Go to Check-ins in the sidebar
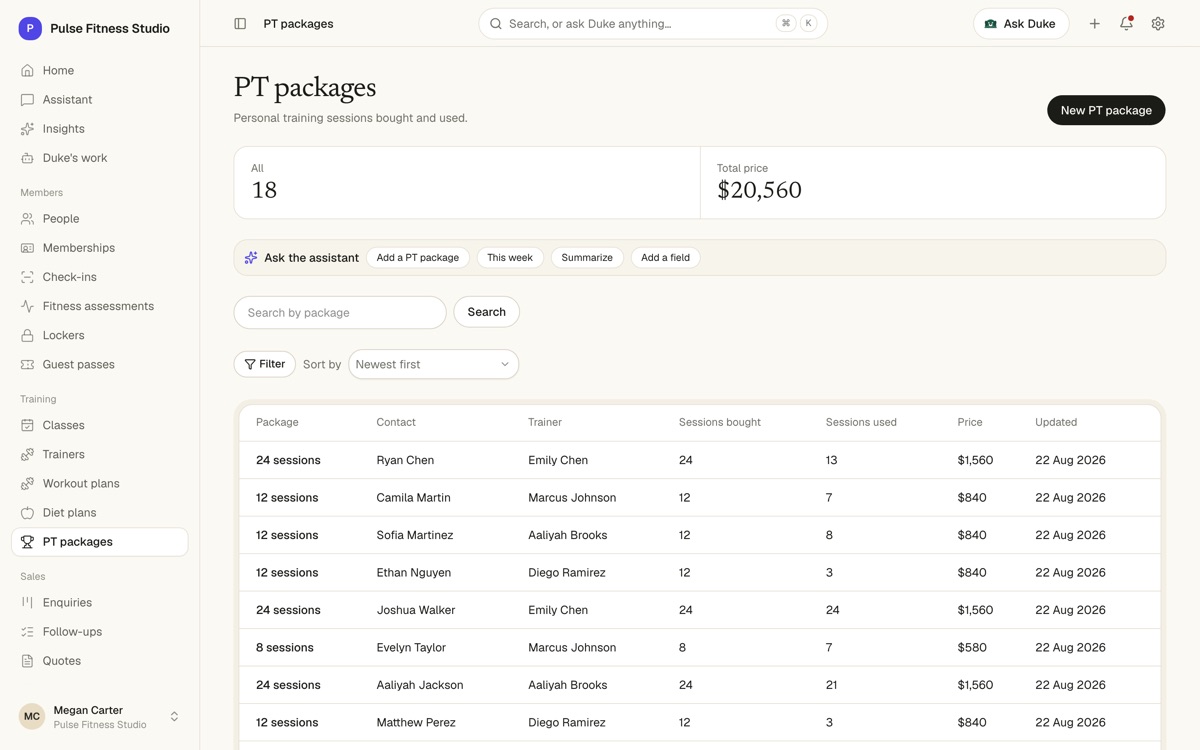1200x750 pixels. pos(99,277)
